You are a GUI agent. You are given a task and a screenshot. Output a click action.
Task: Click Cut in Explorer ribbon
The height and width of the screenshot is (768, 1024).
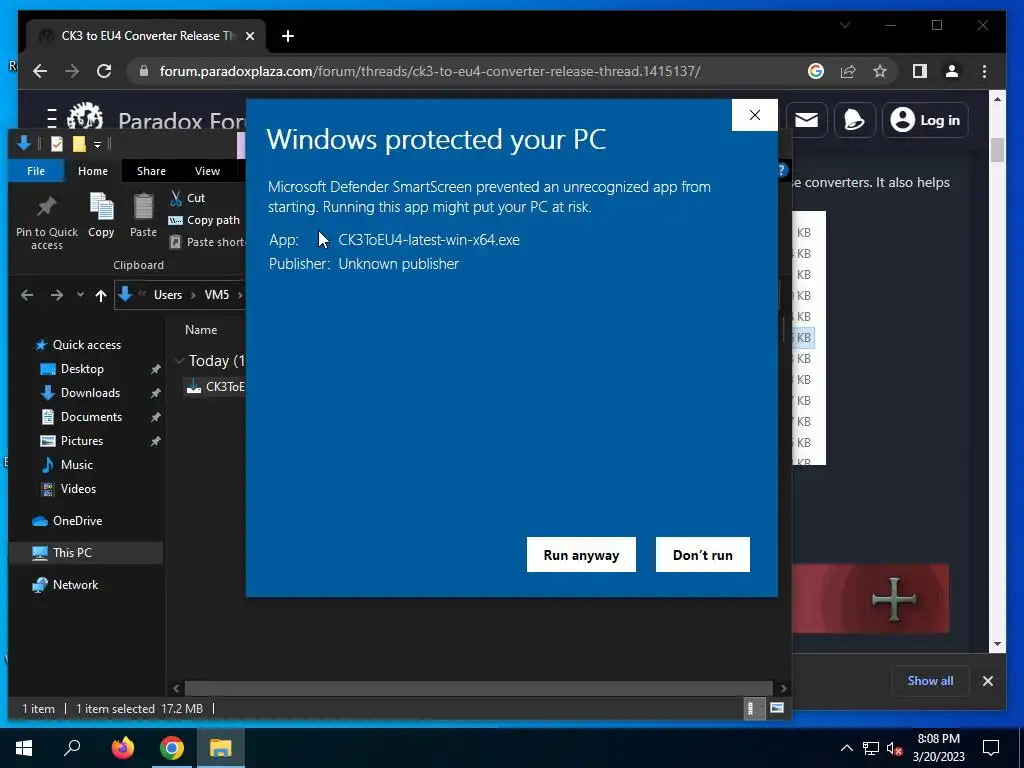click(187, 198)
